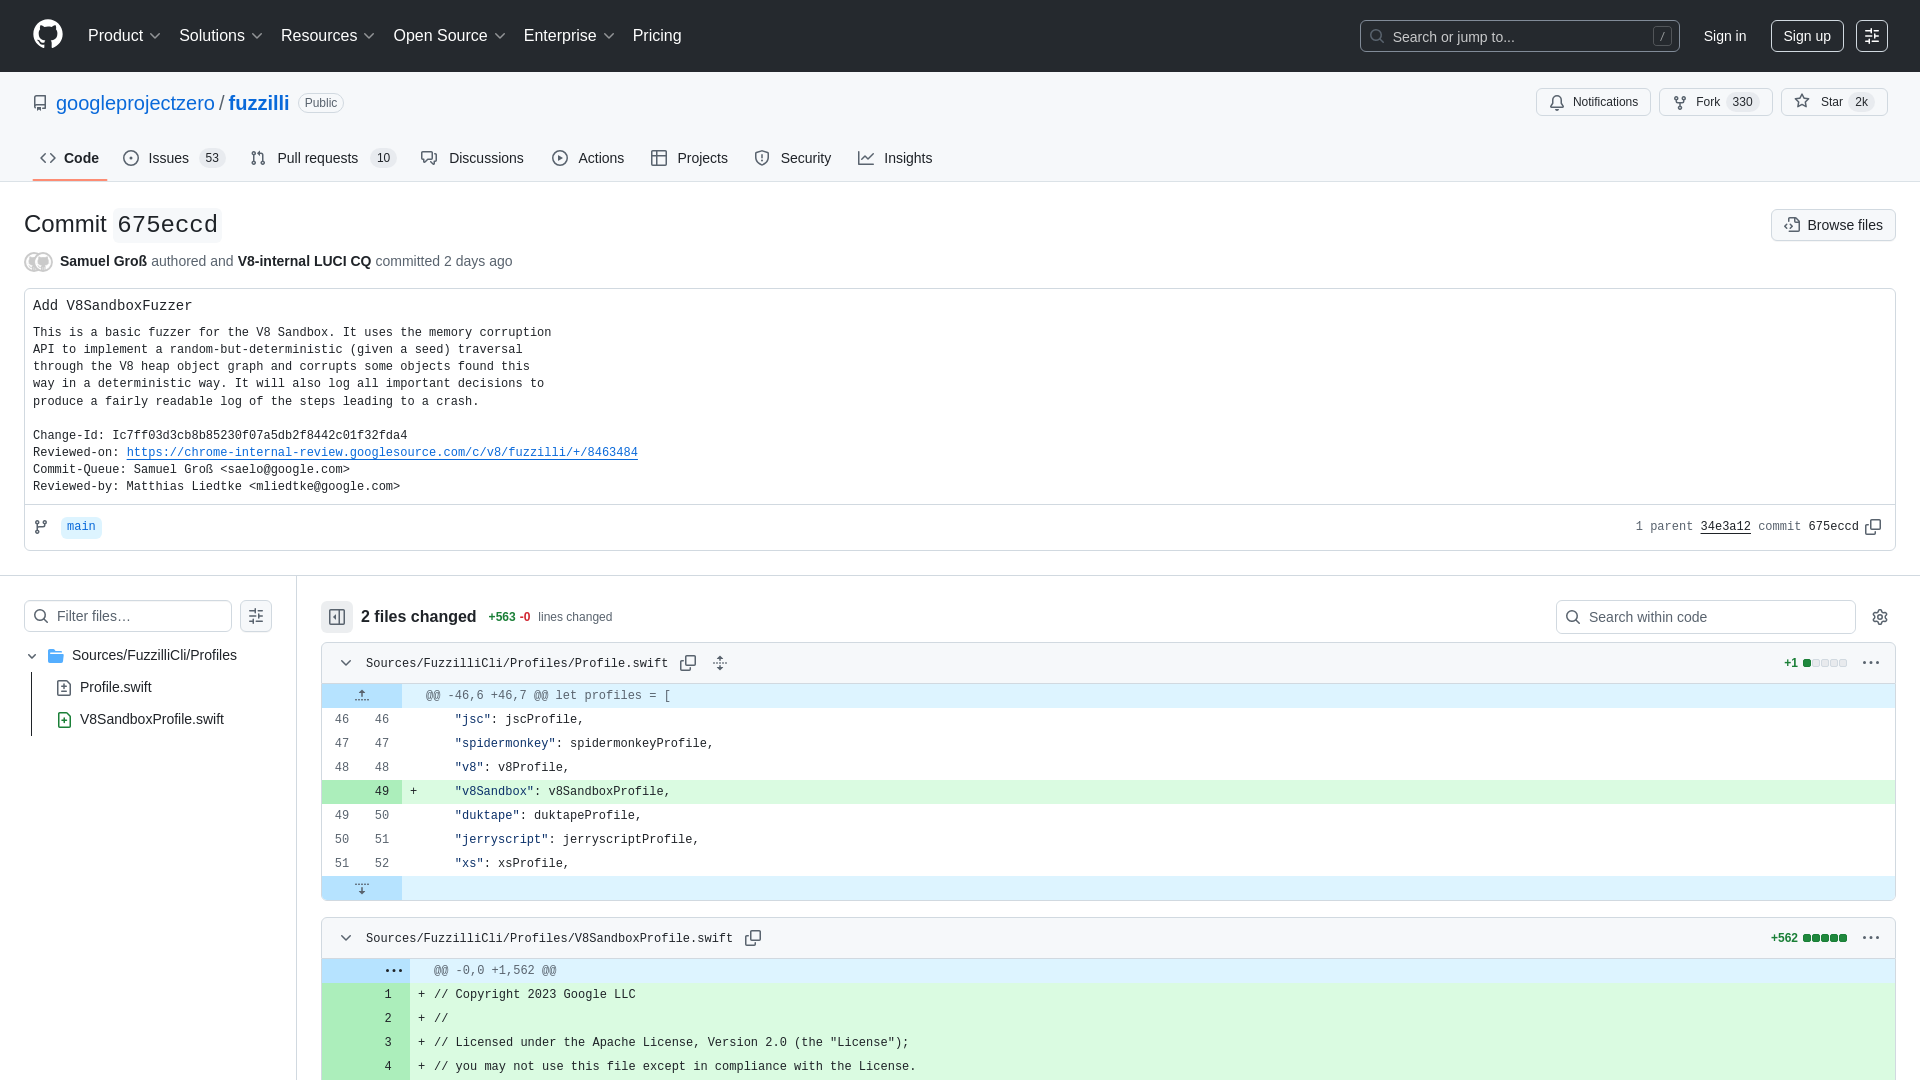Viewport: 1920px width, 1080px height.
Task: Open parent commit 34e3a12 link
Action: (x=1725, y=527)
